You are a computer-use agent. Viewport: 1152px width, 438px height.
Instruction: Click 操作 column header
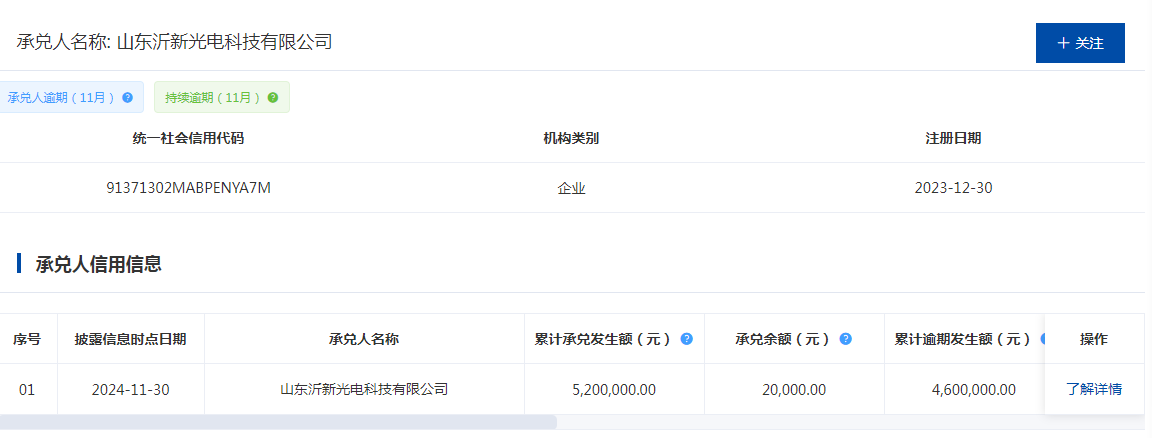coord(1094,339)
